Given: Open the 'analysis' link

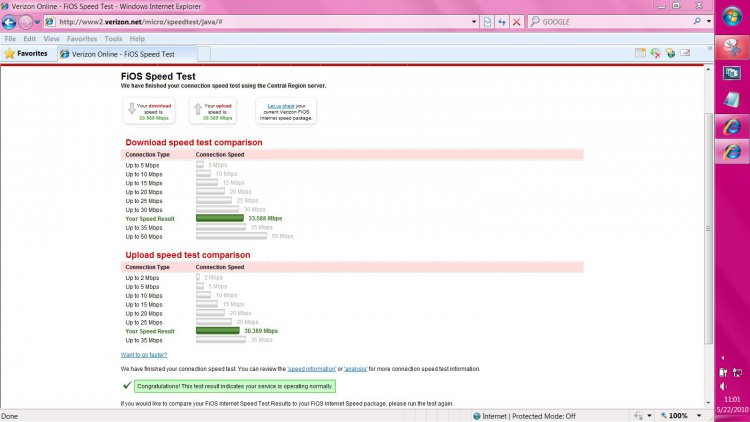Looking at the screenshot, I should [355, 369].
